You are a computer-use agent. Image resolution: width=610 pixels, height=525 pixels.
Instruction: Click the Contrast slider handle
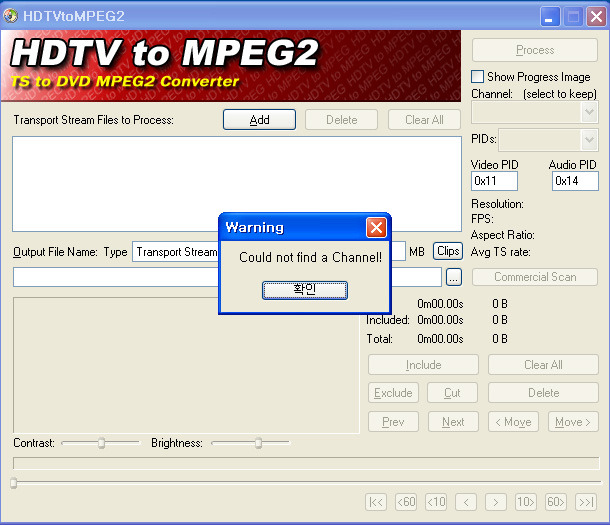[x=102, y=443]
